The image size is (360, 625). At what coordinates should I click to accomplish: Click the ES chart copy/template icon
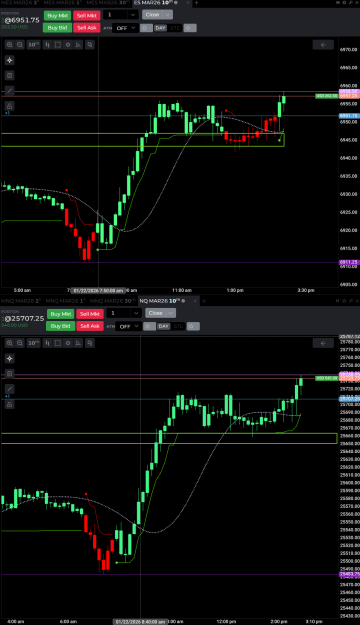tap(90, 45)
